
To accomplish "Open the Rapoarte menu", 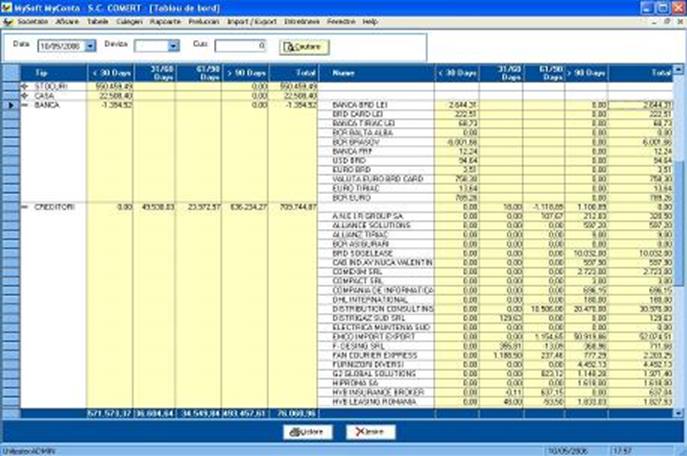I will 165,21.
